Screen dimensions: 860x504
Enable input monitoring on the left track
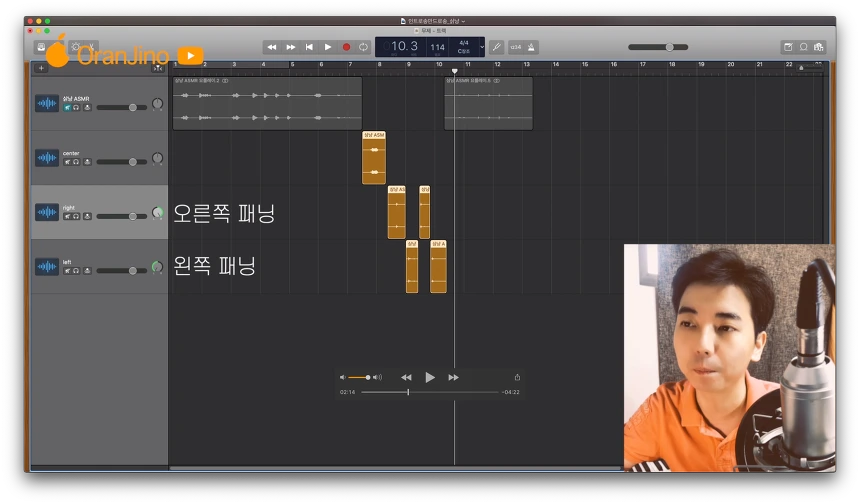pyautogui.click(x=87, y=270)
